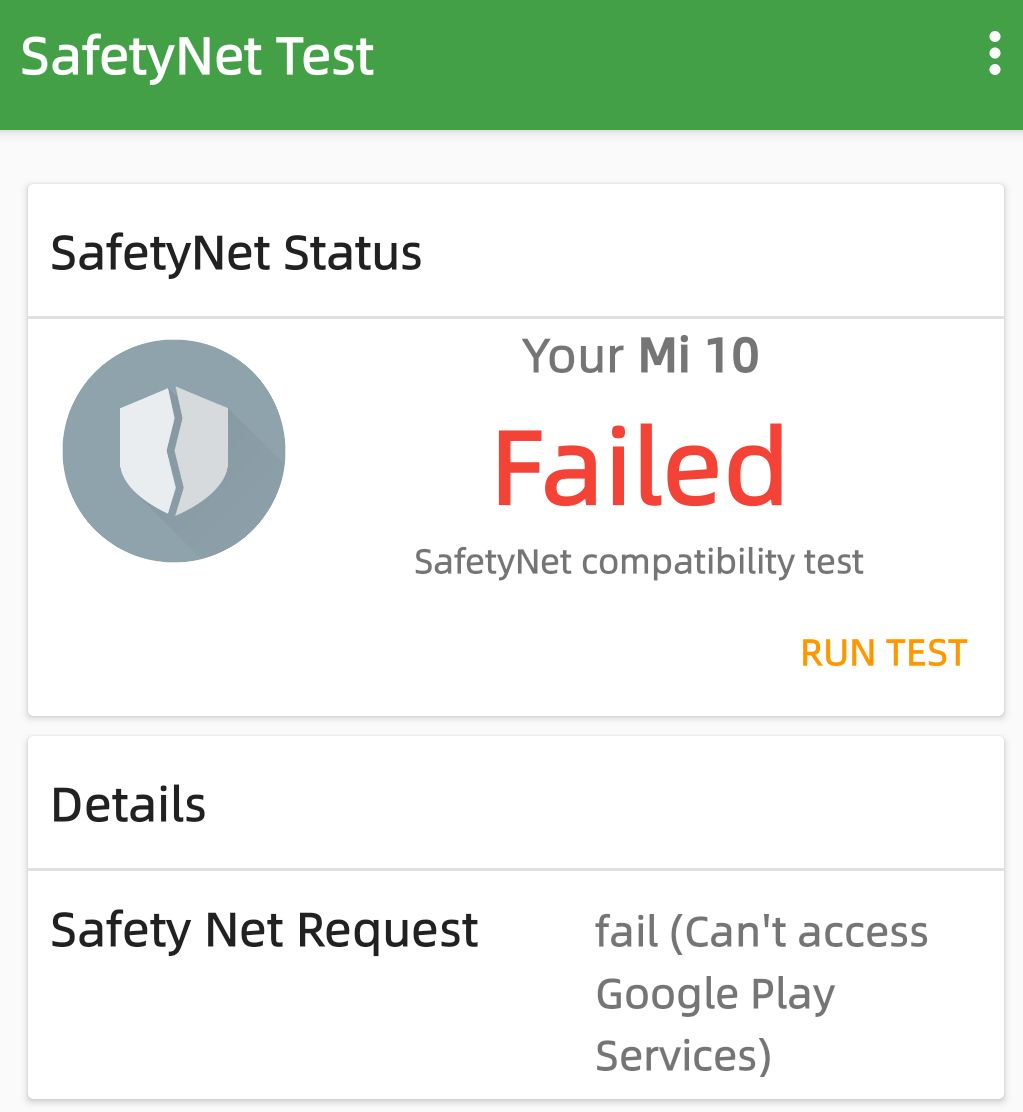
Task: Click the "Google Play" line of failure reason
Action: [715, 994]
